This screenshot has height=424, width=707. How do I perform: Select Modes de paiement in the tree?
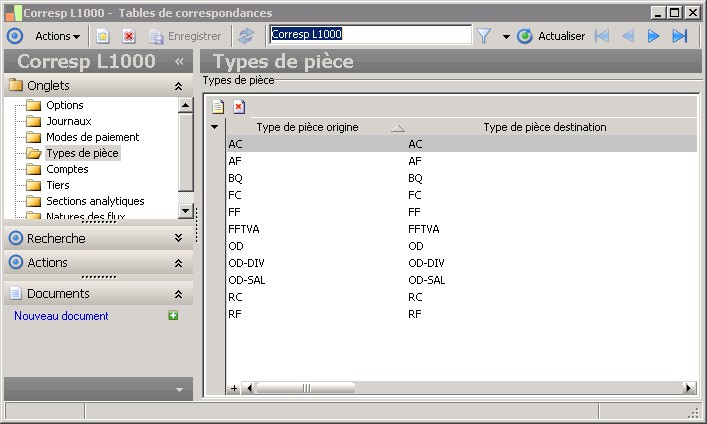click(x=92, y=137)
